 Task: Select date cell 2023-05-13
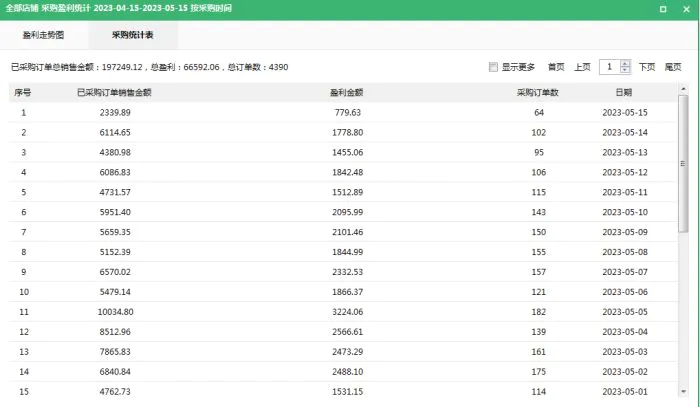625,152
